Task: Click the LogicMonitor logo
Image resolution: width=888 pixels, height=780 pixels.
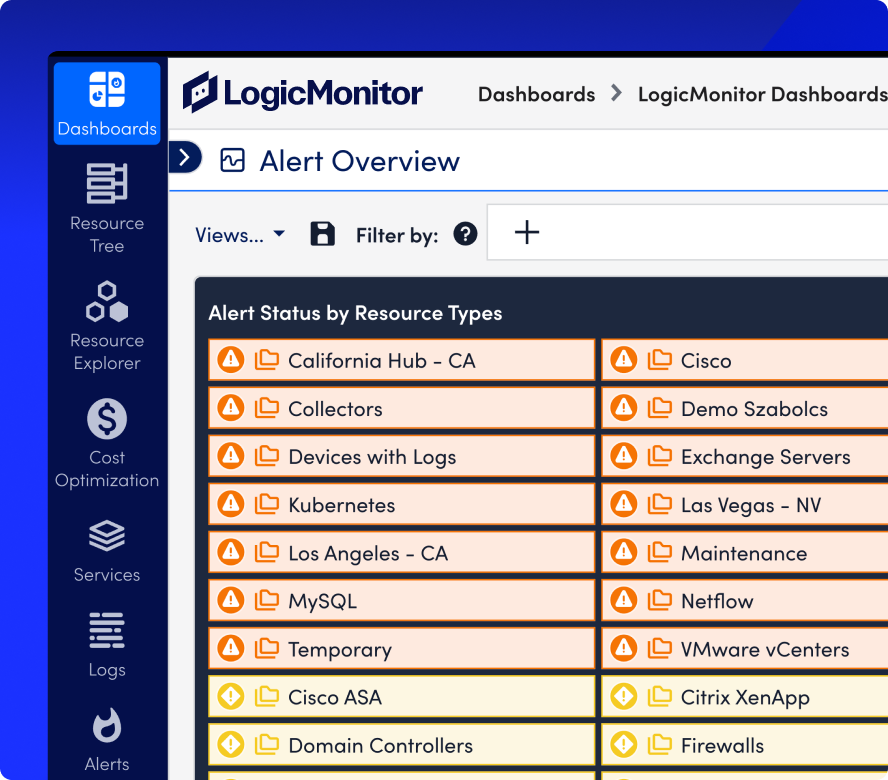Action: [303, 94]
